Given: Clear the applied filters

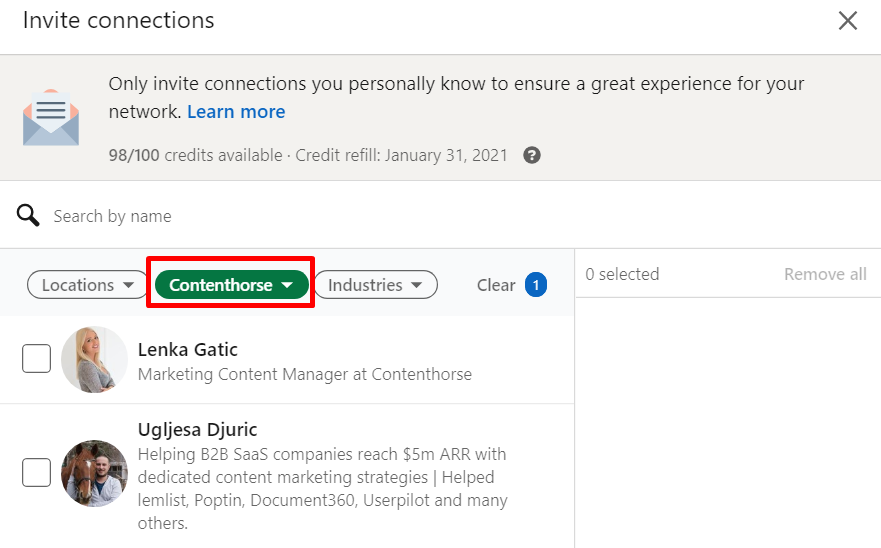Looking at the screenshot, I should pos(496,285).
